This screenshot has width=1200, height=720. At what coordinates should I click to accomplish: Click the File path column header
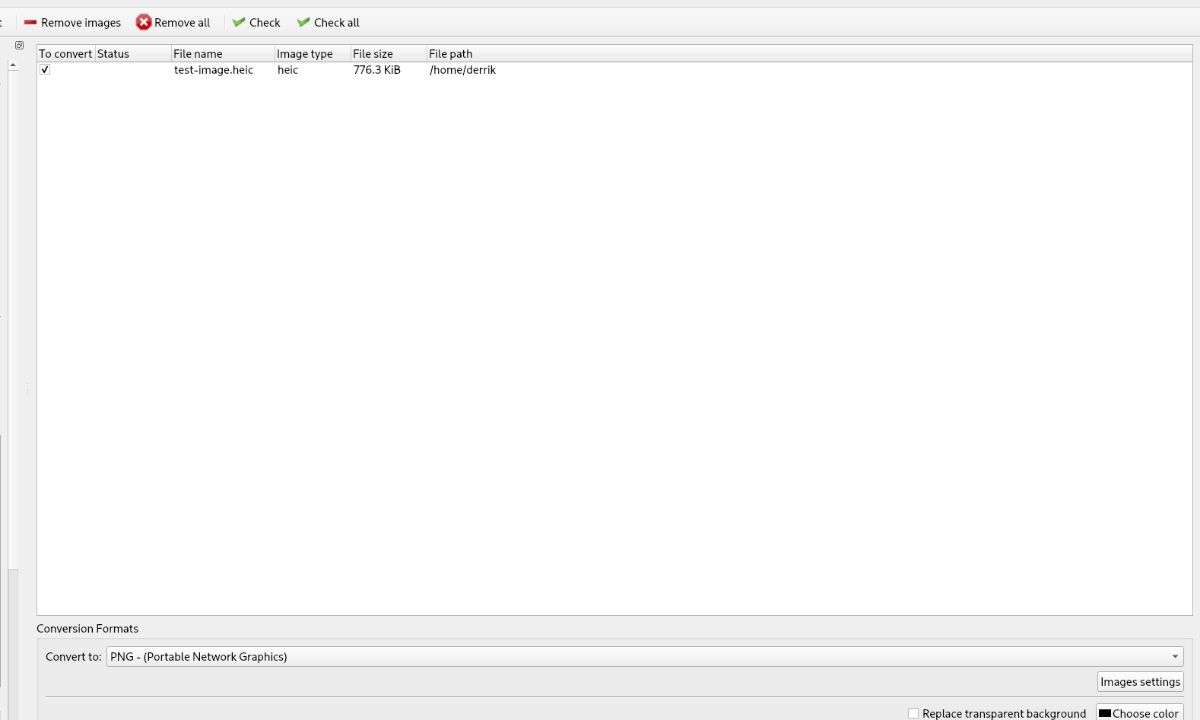tap(450, 53)
